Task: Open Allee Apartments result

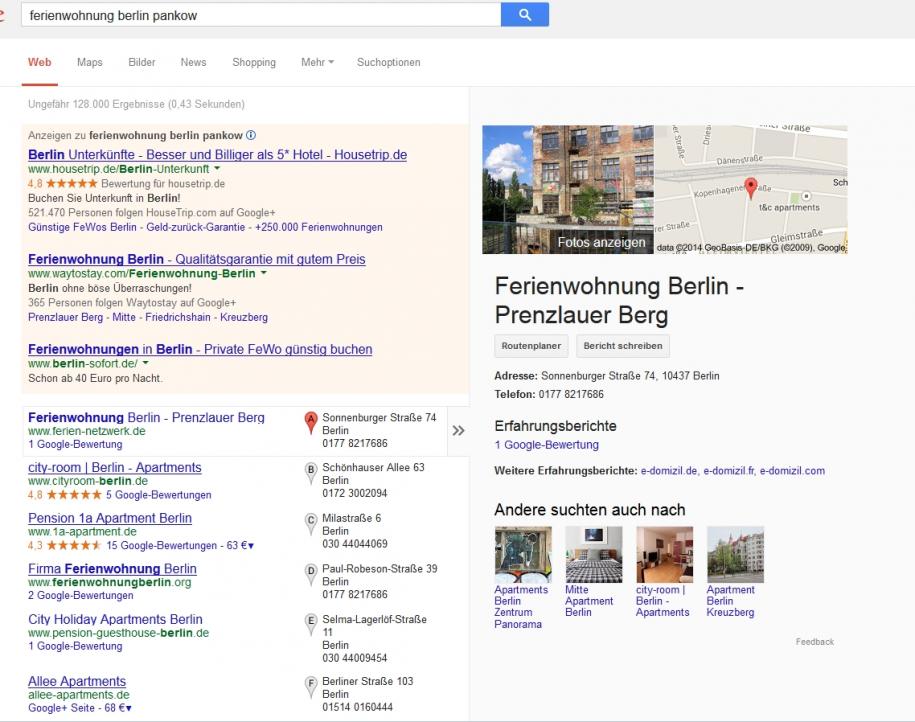Action: click(x=77, y=681)
